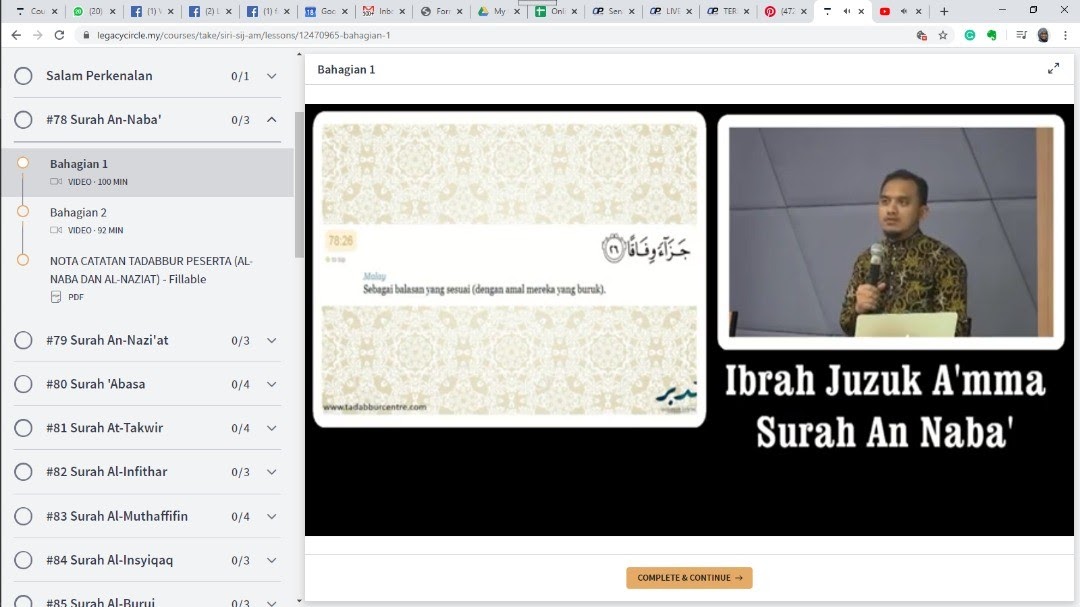The image size is (1080, 607).
Task: Open the Chrome profile avatar
Action: click(x=1043, y=35)
